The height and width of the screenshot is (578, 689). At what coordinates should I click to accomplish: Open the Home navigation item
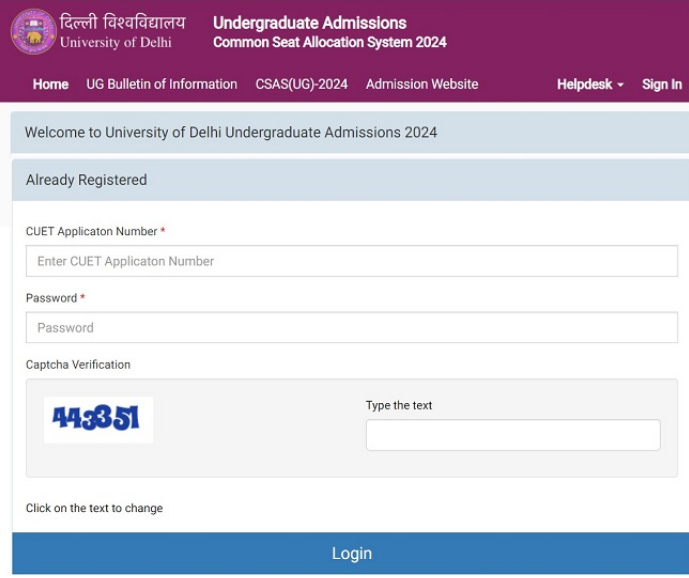coord(51,84)
